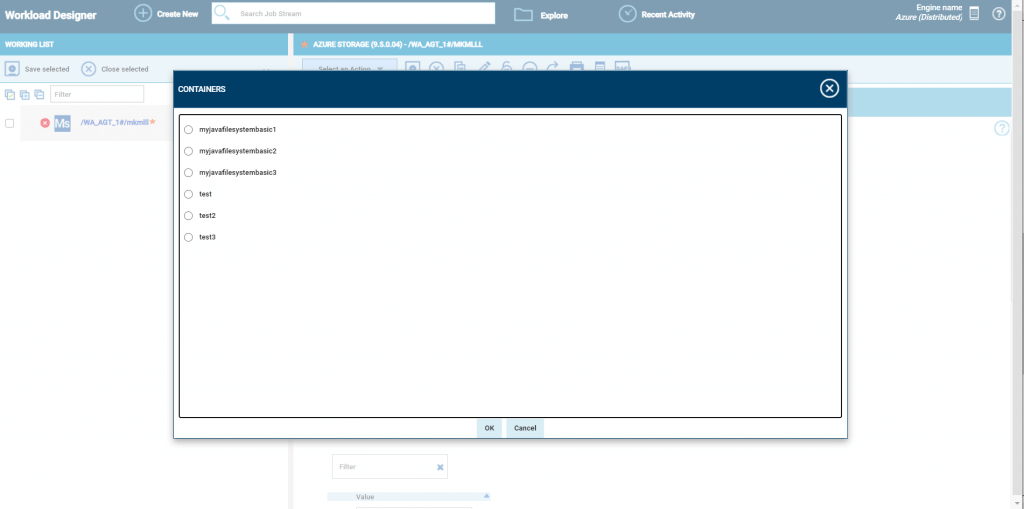Screen dimensions: 1024x509
Task: Click the WORKING LIST header
Action: (x=29, y=44)
